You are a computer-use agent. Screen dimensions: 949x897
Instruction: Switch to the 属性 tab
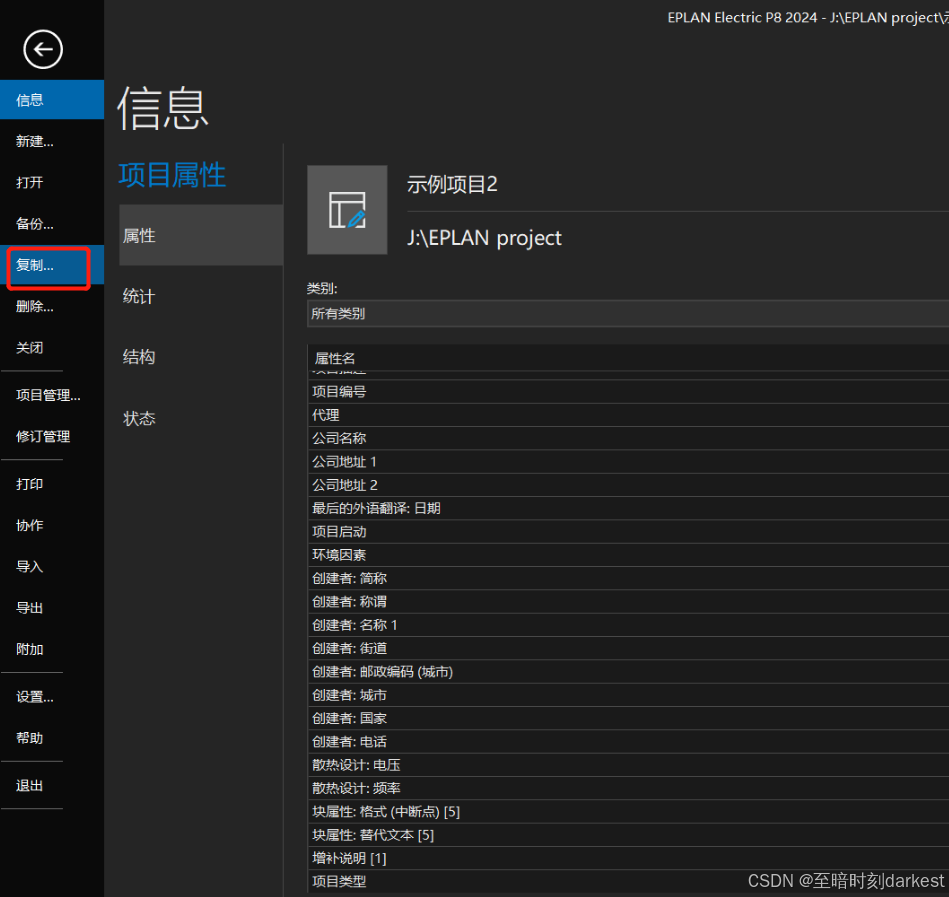[x=201, y=235]
